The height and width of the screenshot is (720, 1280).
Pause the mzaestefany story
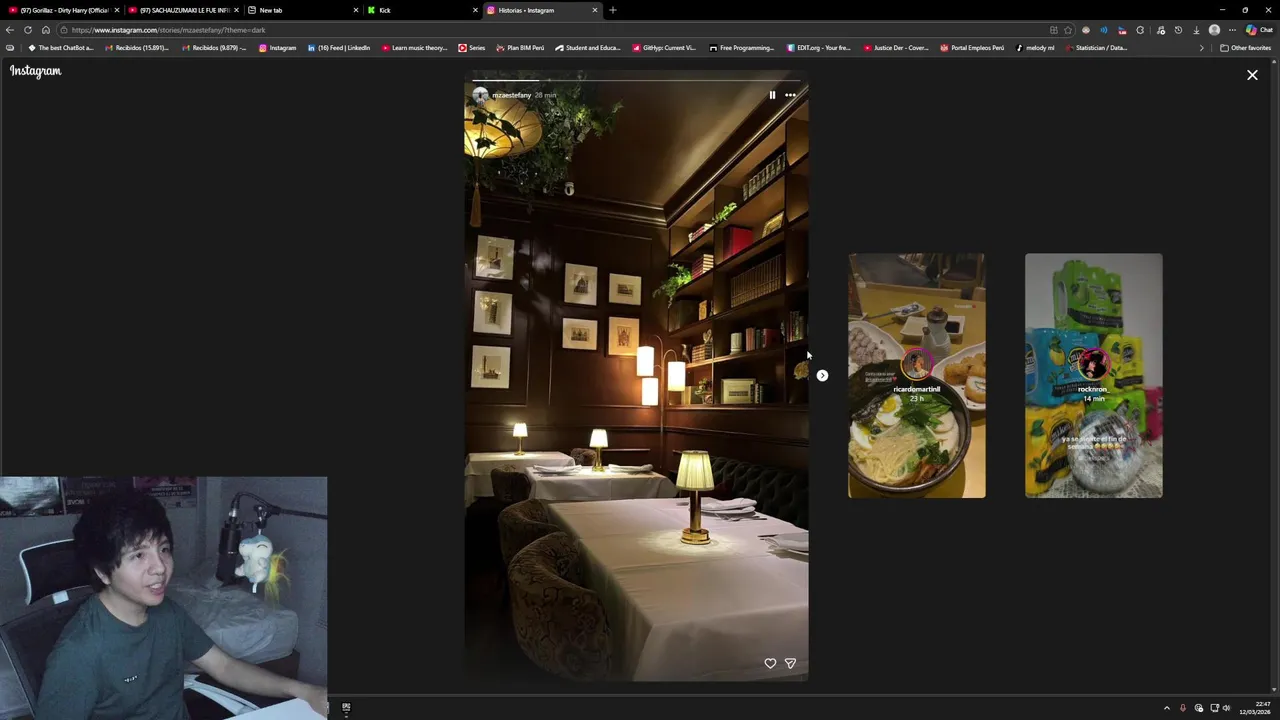click(x=772, y=95)
